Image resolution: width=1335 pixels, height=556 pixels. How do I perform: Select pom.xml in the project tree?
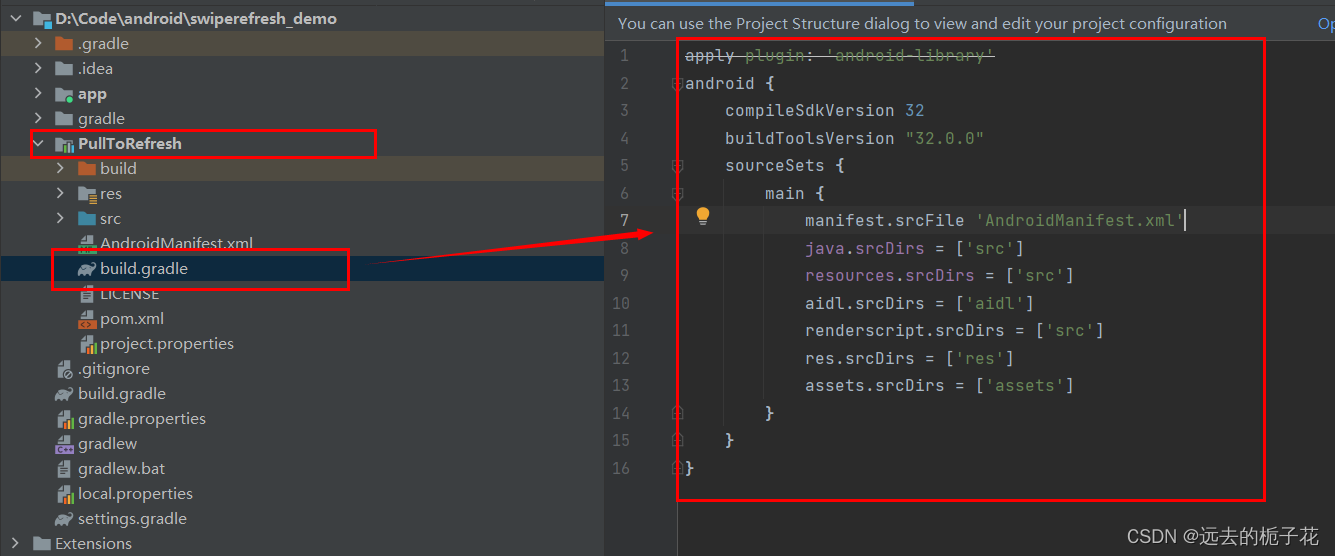132,319
